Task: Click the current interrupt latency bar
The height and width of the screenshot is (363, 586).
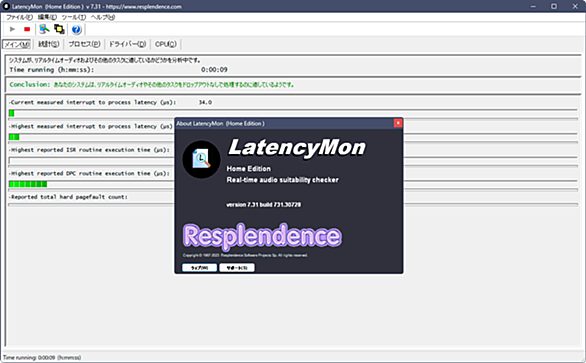Action: pyautogui.click(x=293, y=113)
